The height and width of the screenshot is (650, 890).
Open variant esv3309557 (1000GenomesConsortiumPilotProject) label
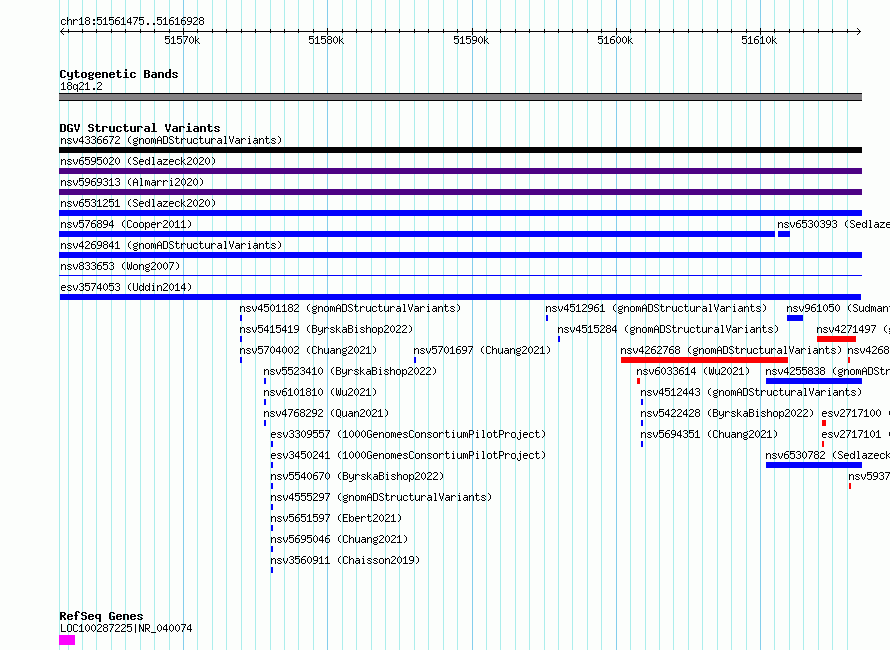coord(408,434)
